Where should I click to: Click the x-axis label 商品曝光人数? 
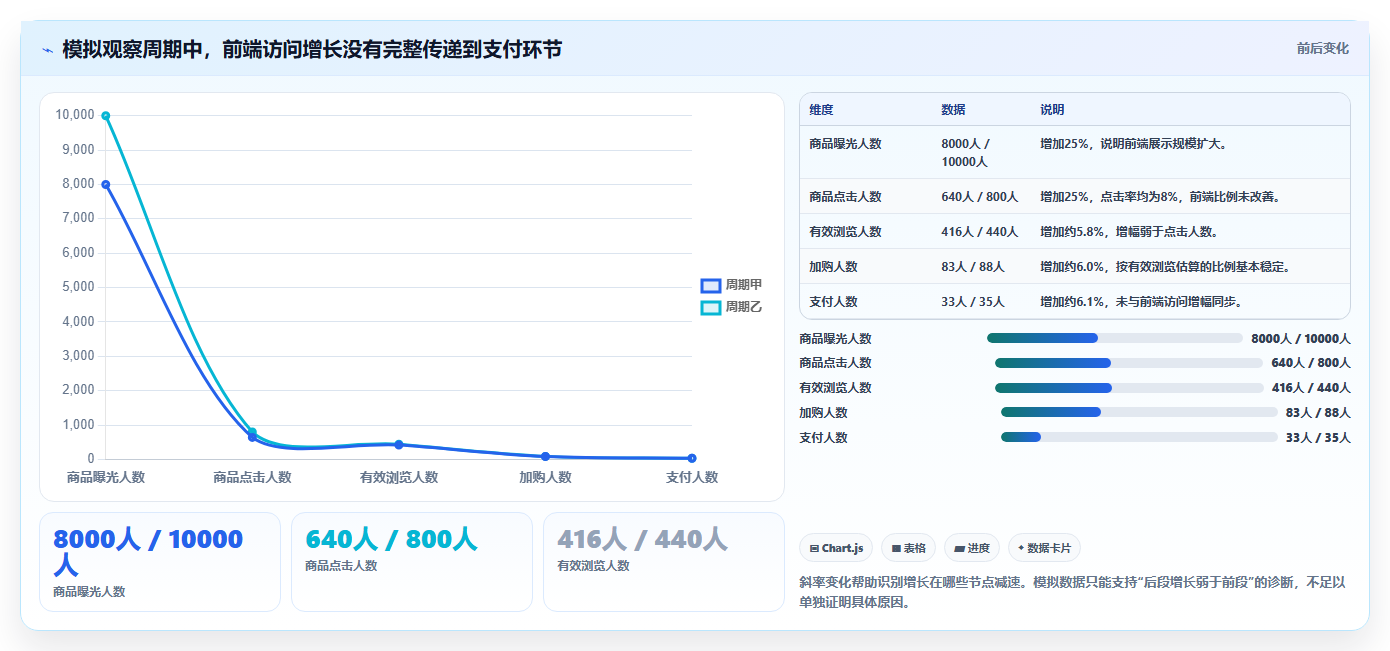[x=106, y=478]
